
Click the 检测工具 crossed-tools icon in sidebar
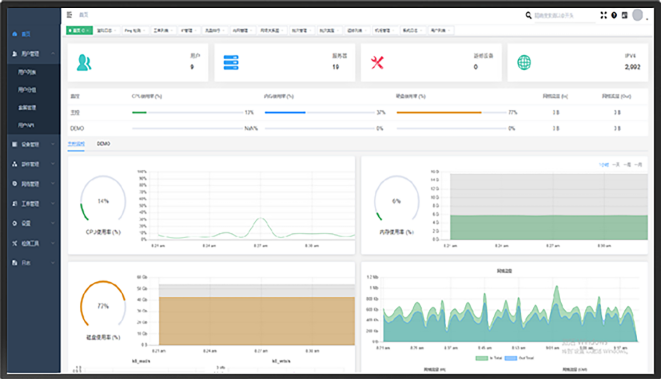(15, 243)
